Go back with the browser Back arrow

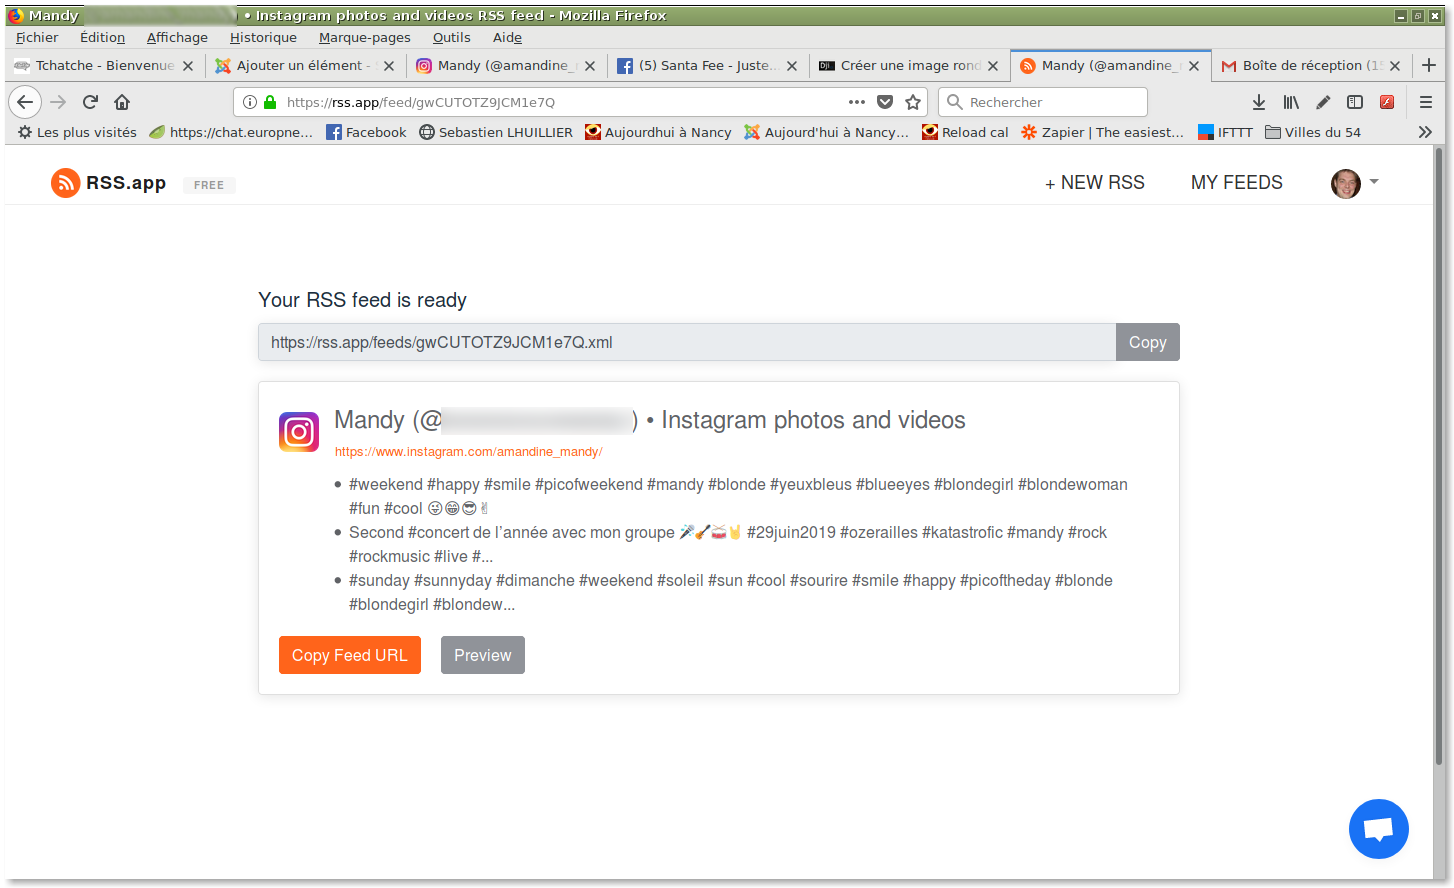[x=25, y=102]
